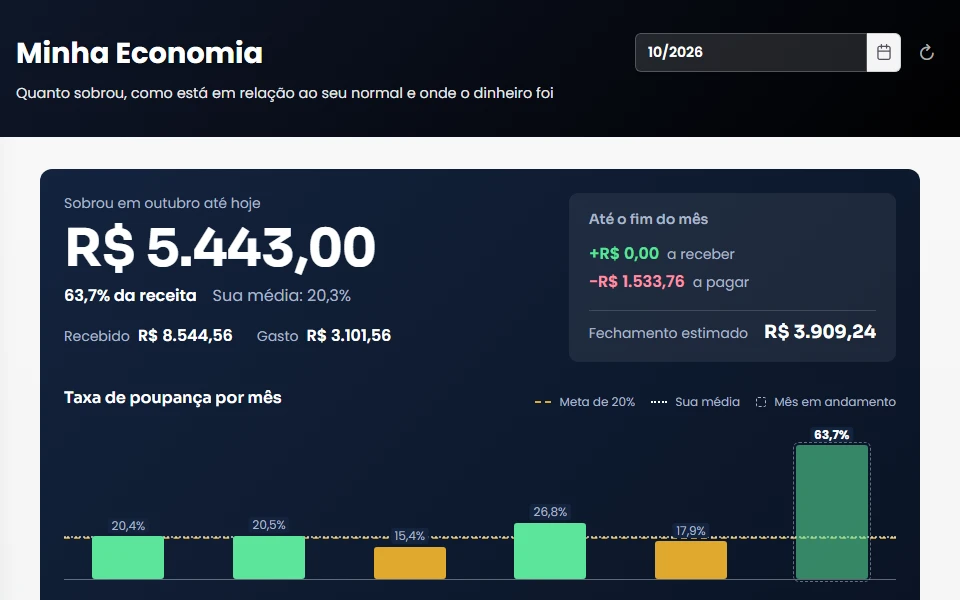
Task: Click the 20,5% savings bar
Action: [x=269, y=557]
